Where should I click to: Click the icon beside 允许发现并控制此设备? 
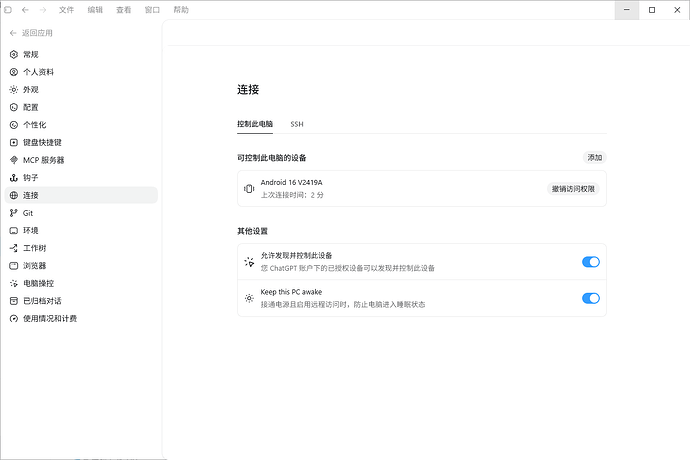[x=249, y=262]
